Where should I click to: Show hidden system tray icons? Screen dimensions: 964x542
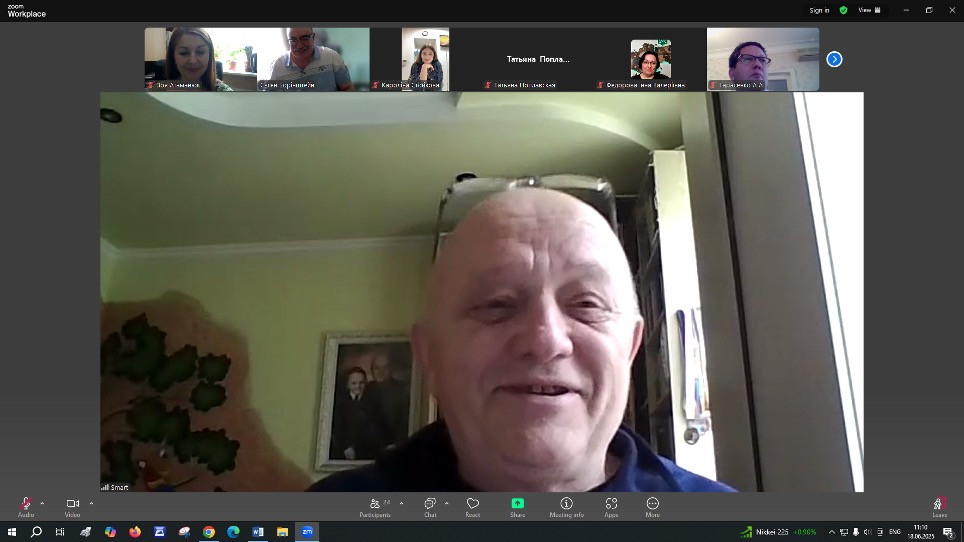[831, 532]
